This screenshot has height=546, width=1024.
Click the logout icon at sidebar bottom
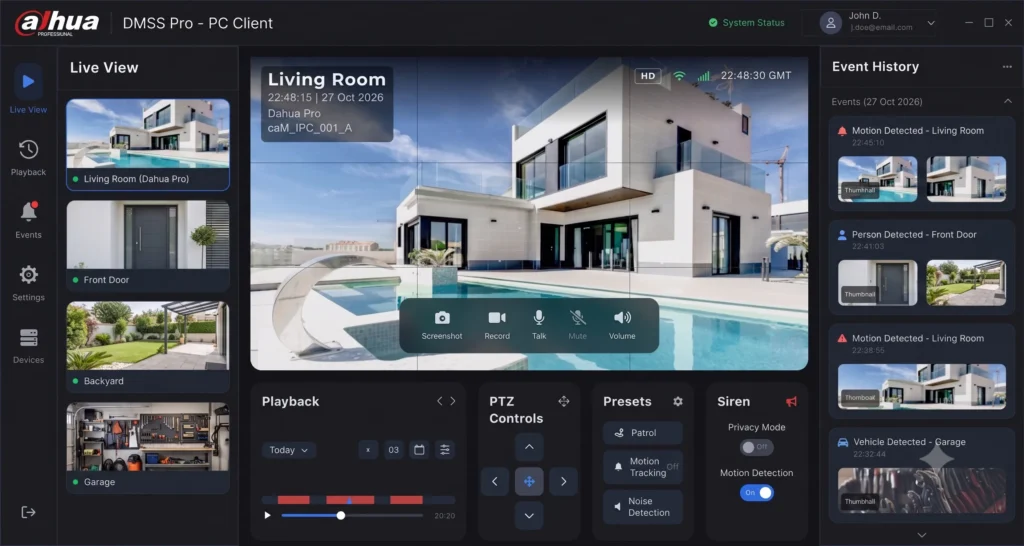click(28, 512)
